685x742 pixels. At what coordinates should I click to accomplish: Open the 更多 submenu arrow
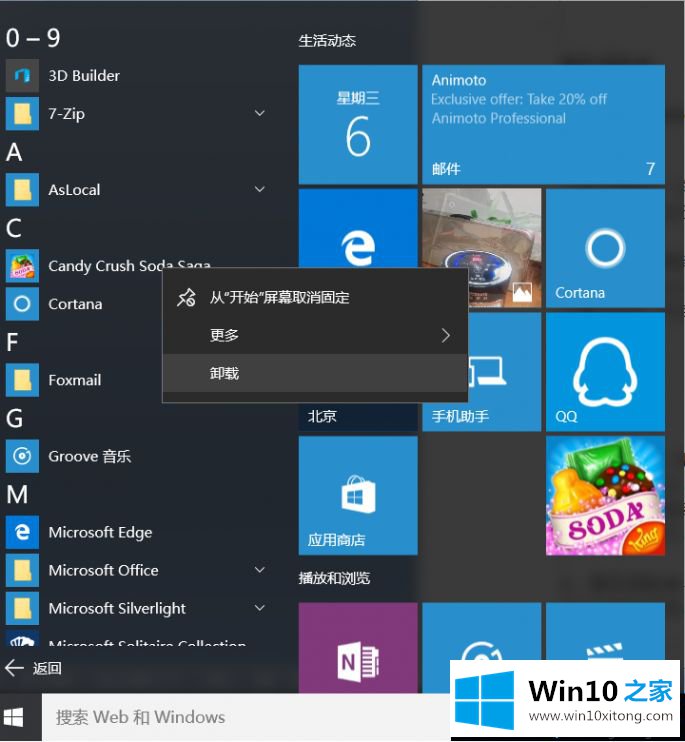446,336
